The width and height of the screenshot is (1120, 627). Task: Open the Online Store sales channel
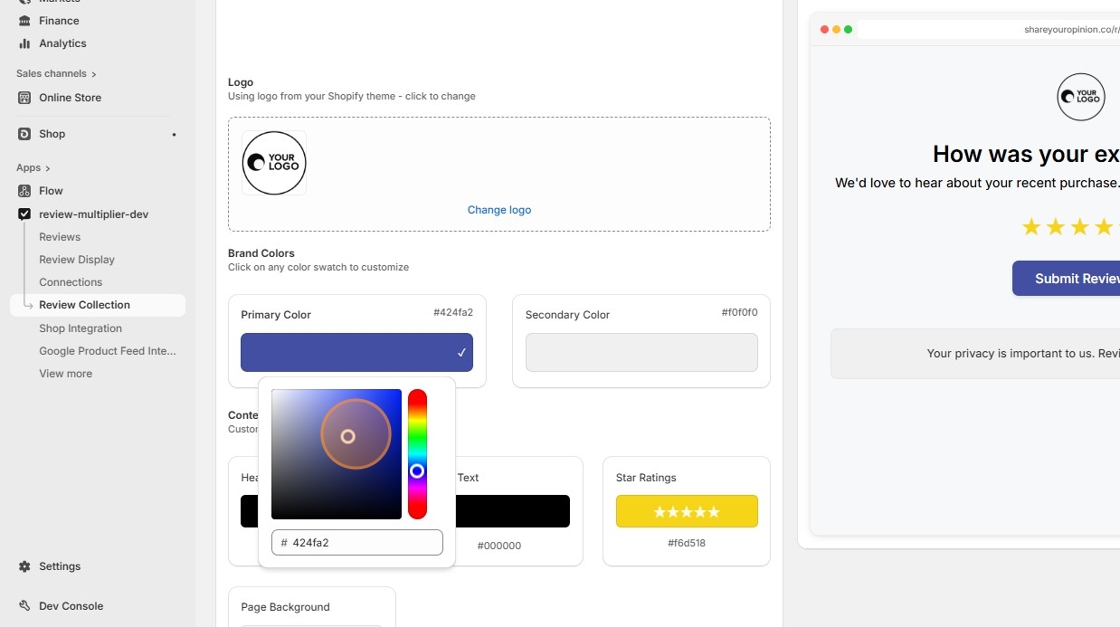(x=69, y=97)
